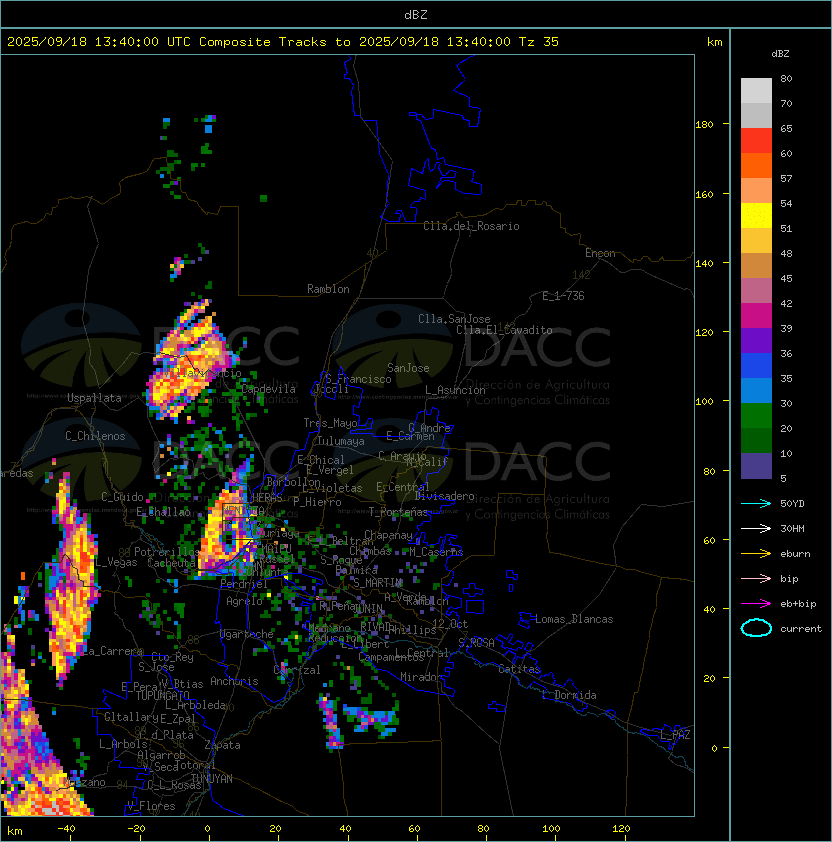Click the 'current' legend label
The height and width of the screenshot is (842, 832).
tap(801, 629)
